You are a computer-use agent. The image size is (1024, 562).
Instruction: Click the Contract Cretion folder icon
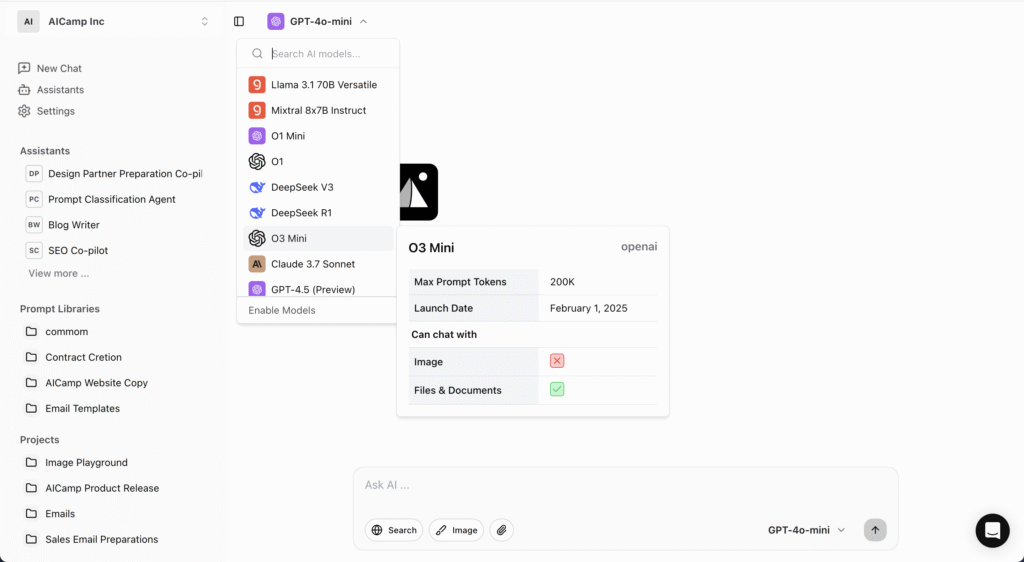pyautogui.click(x=31, y=357)
